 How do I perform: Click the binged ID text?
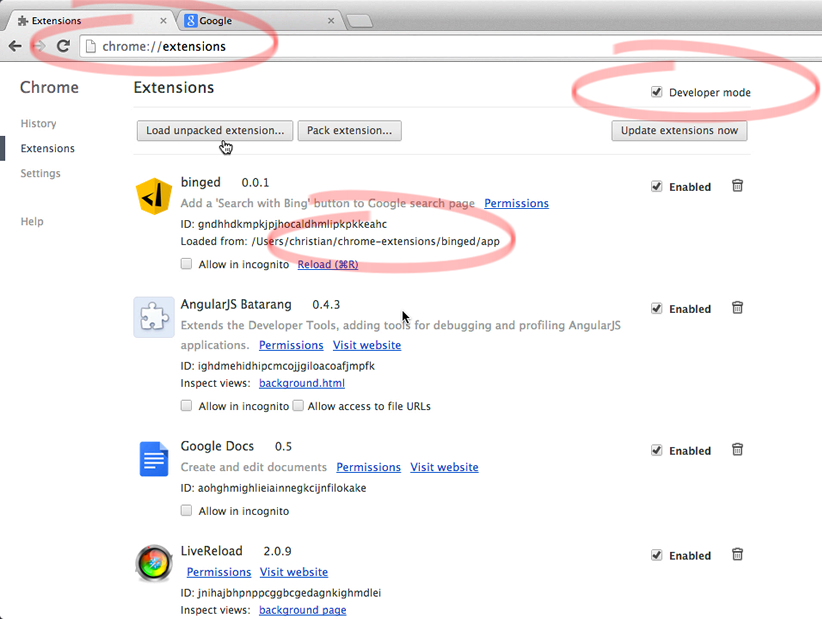pyautogui.click(x=284, y=224)
